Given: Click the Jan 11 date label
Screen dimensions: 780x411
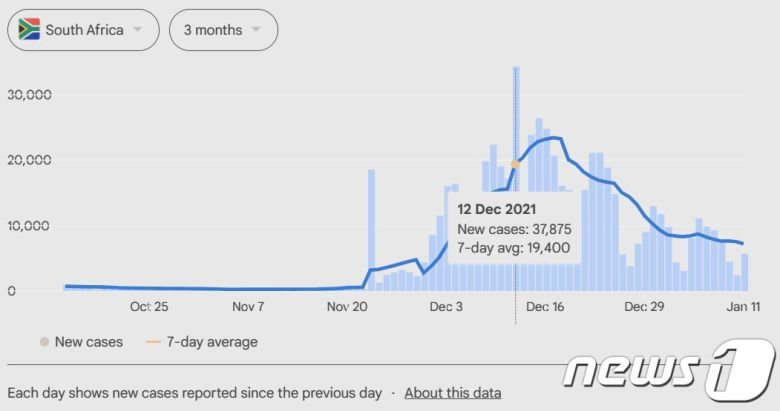Looking at the screenshot, I should (x=742, y=308).
